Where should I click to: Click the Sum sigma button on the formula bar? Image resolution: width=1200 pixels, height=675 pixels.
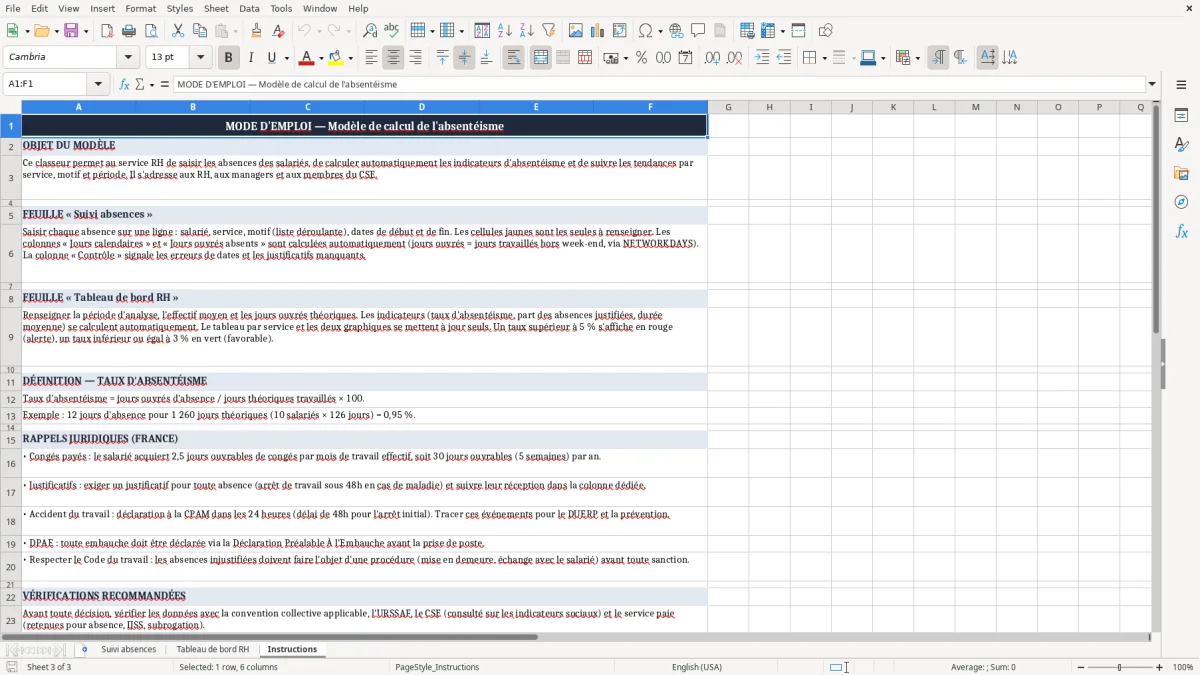(x=139, y=84)
